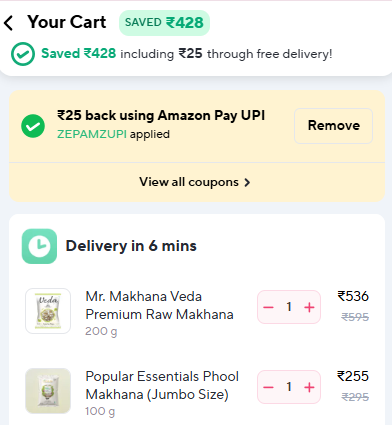Select the Popular Essentials Phool Makhana title
This screenshot has width=392, height=425.
coord(162,385)
